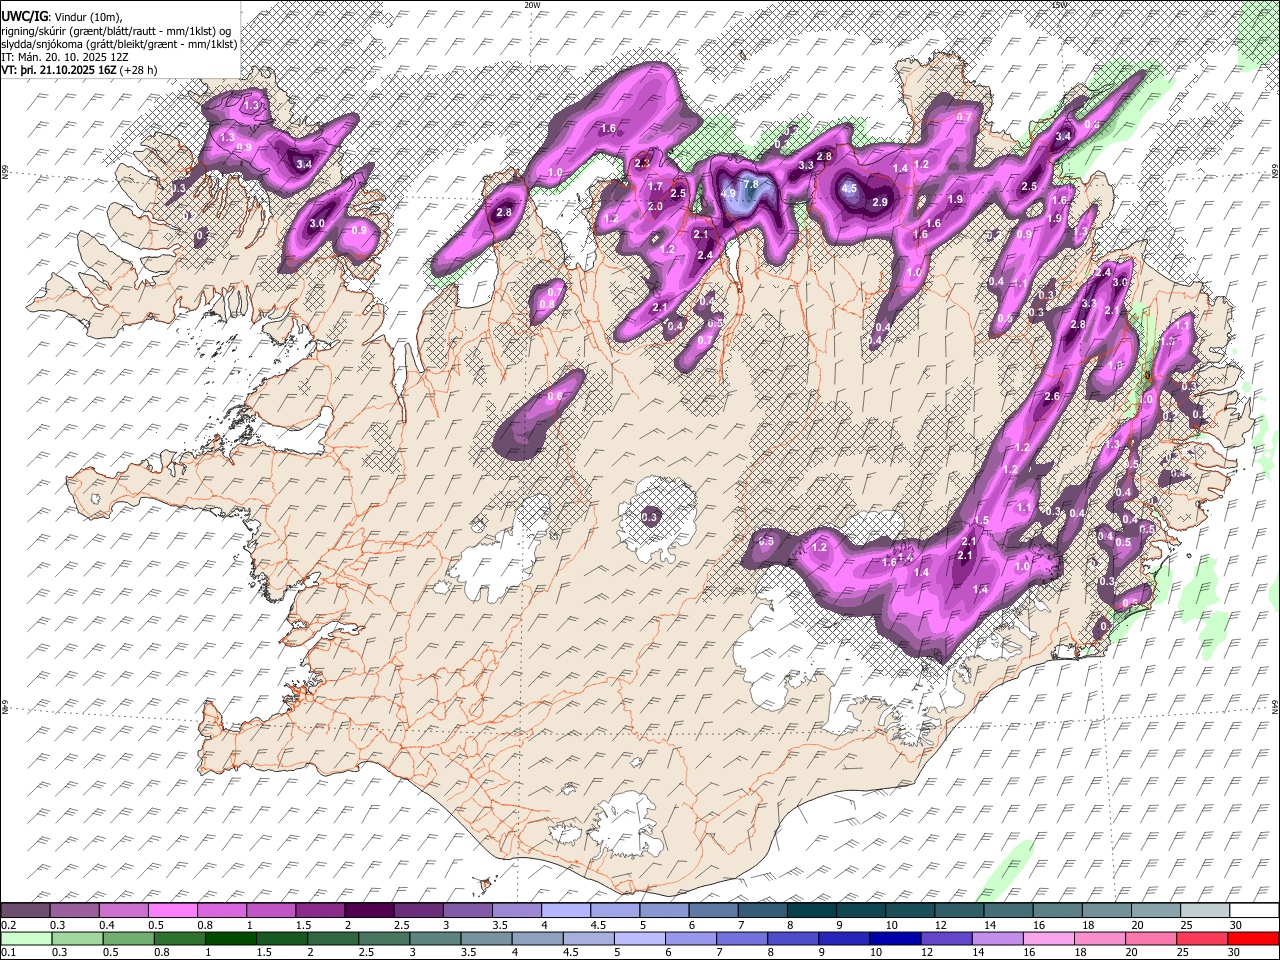Click the 0.1 pale green swatch in lower legend
Screen dimensions: 1280x960
25,938
